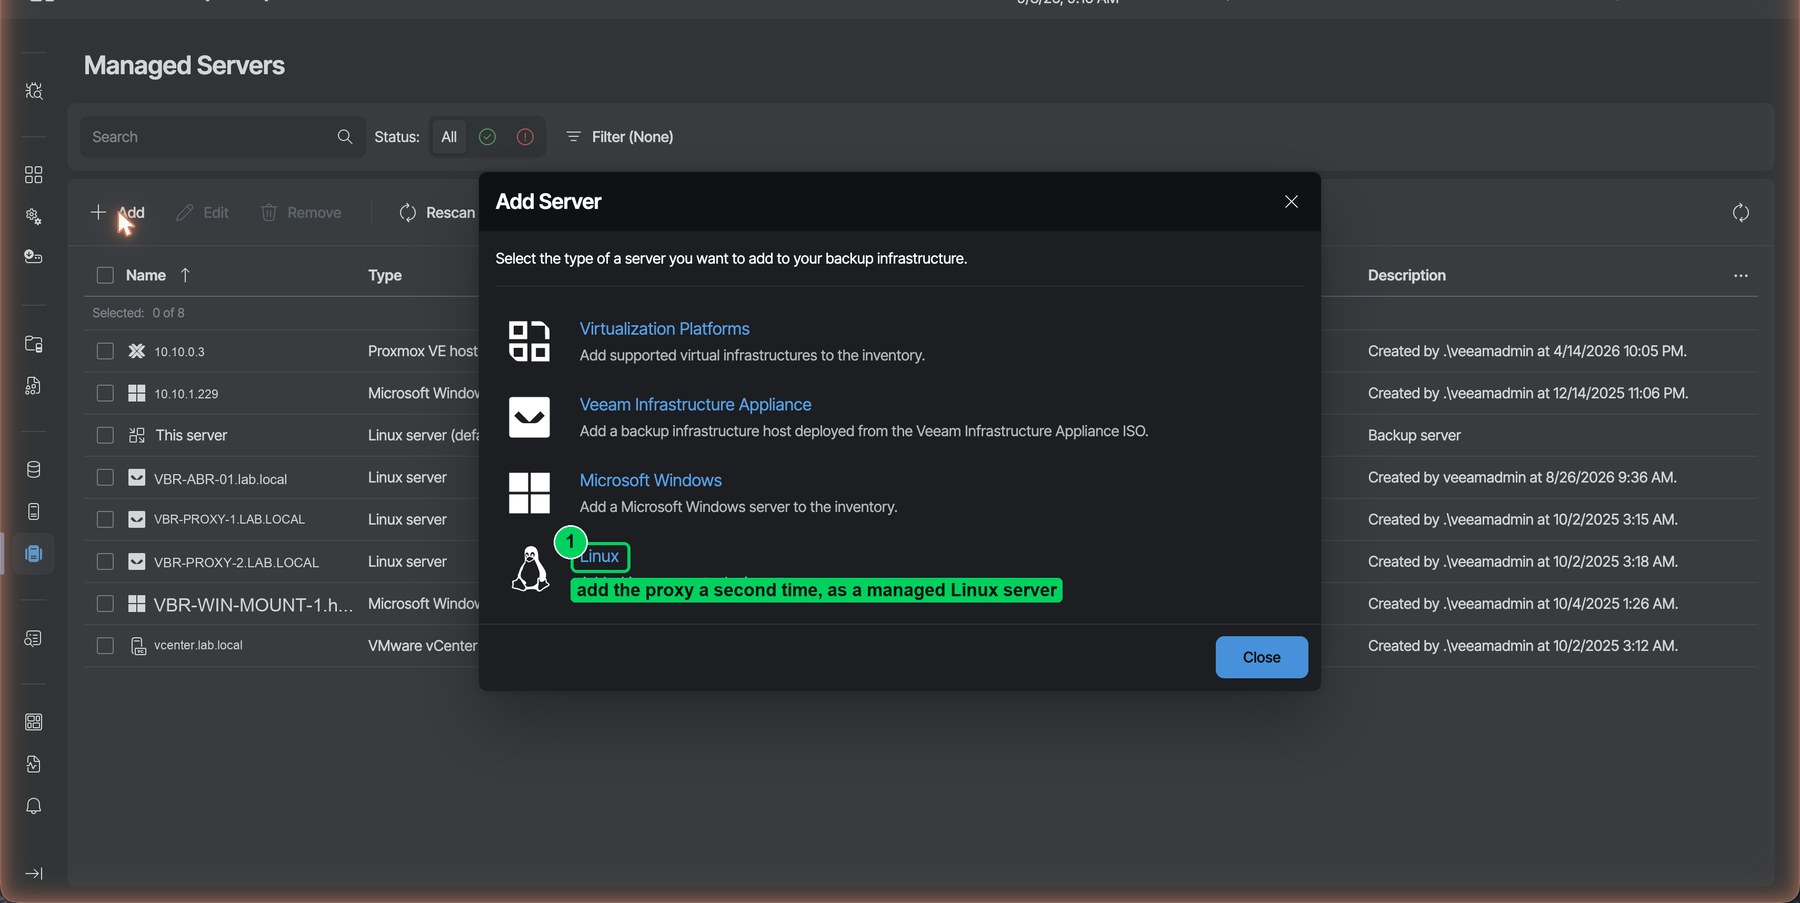Click Add in the toolbar

point(118,212)
